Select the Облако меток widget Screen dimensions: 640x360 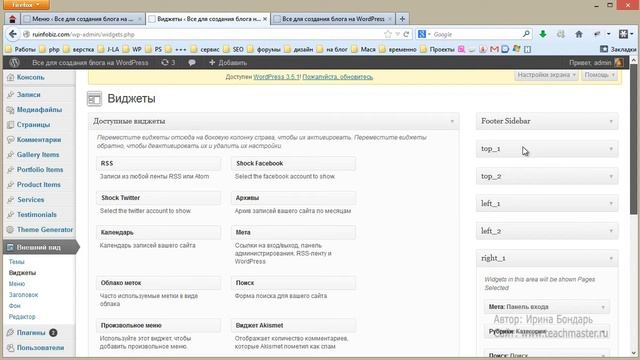pos(159,283)
